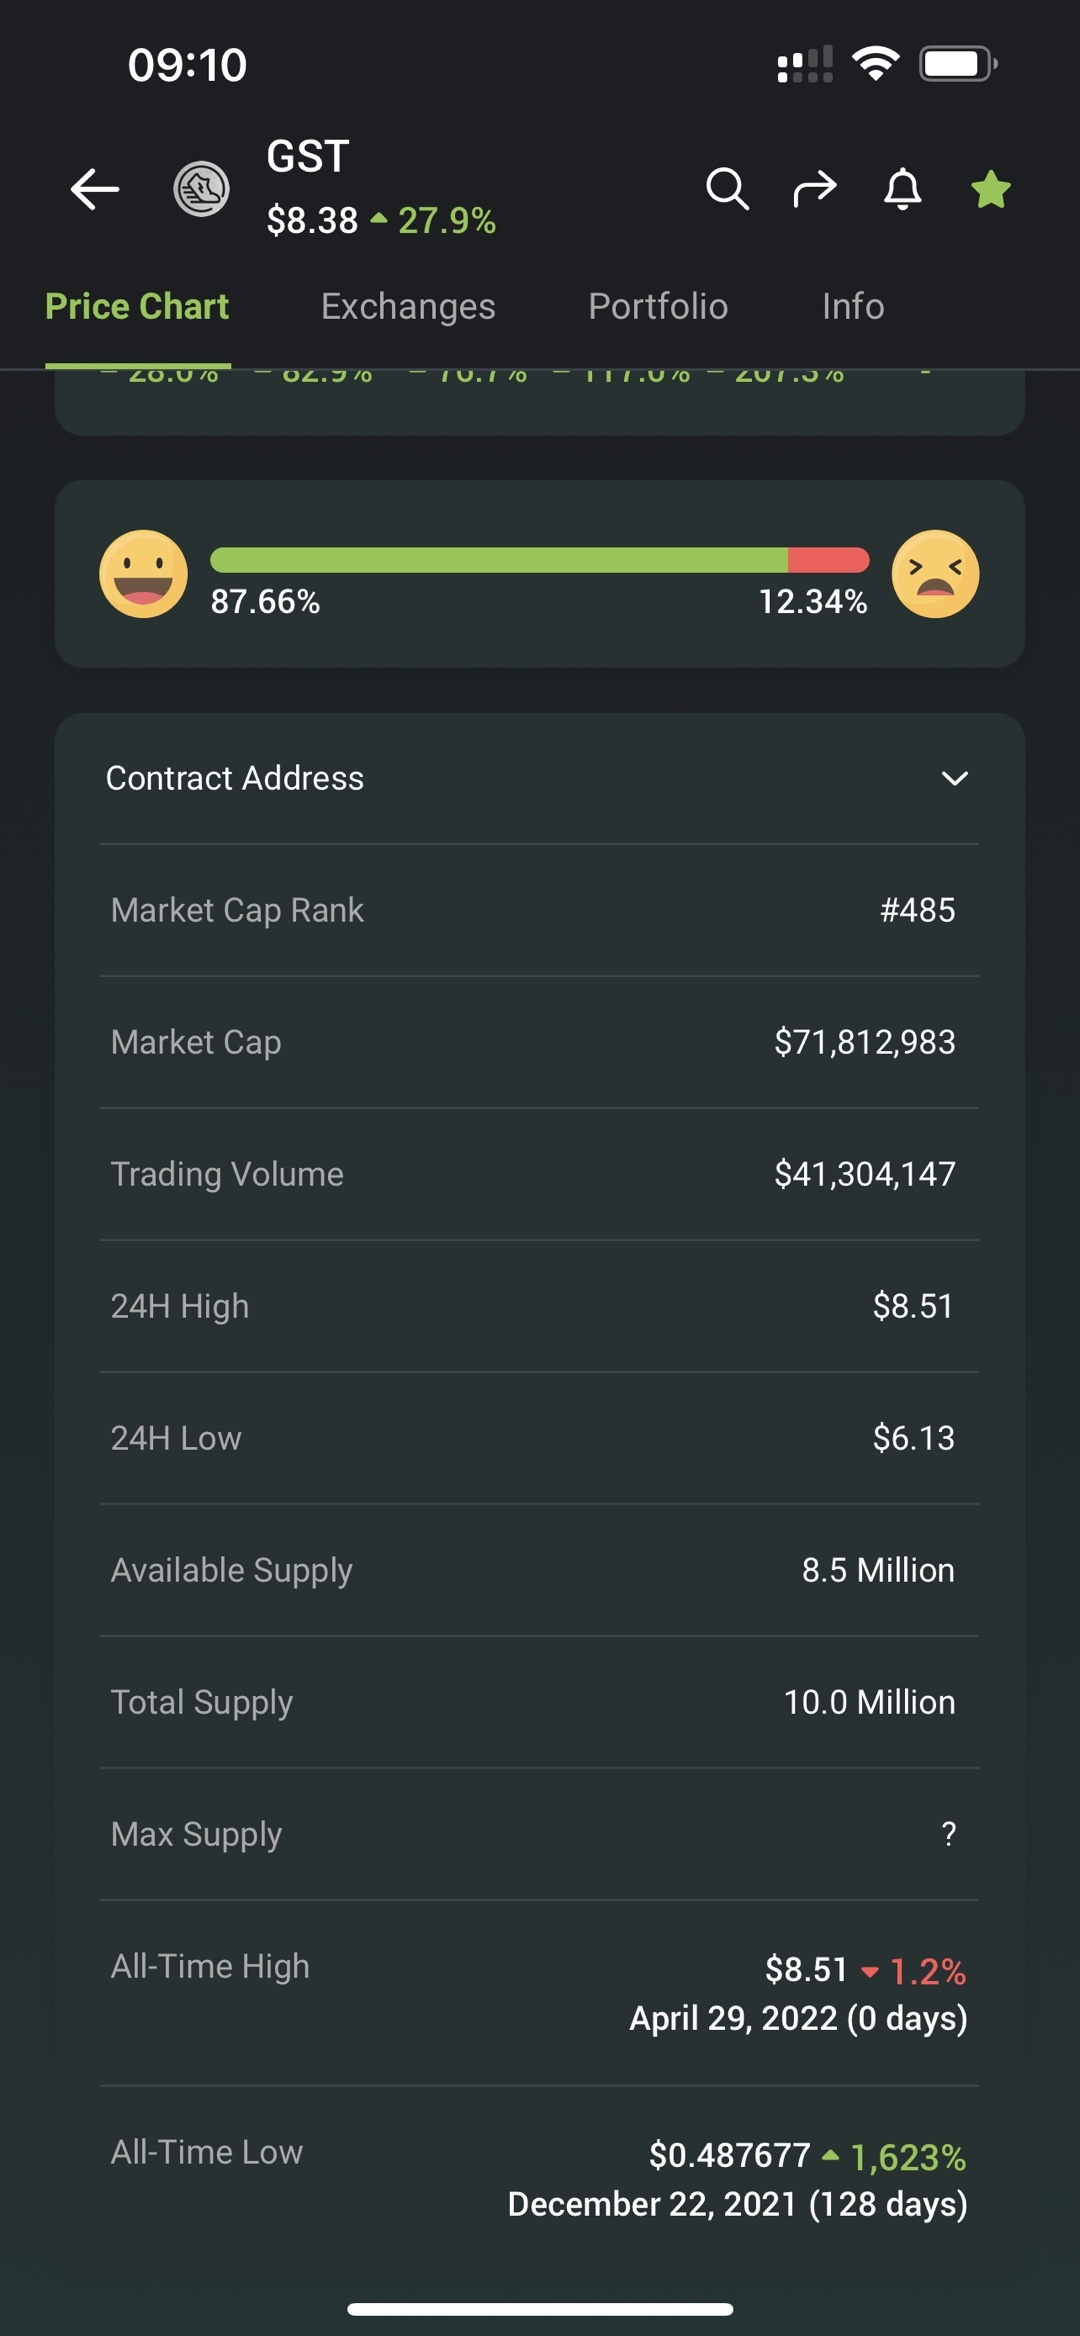The image size is (1080, 2336).
Task: Open the Contract Address row
Action: [539, 778]
